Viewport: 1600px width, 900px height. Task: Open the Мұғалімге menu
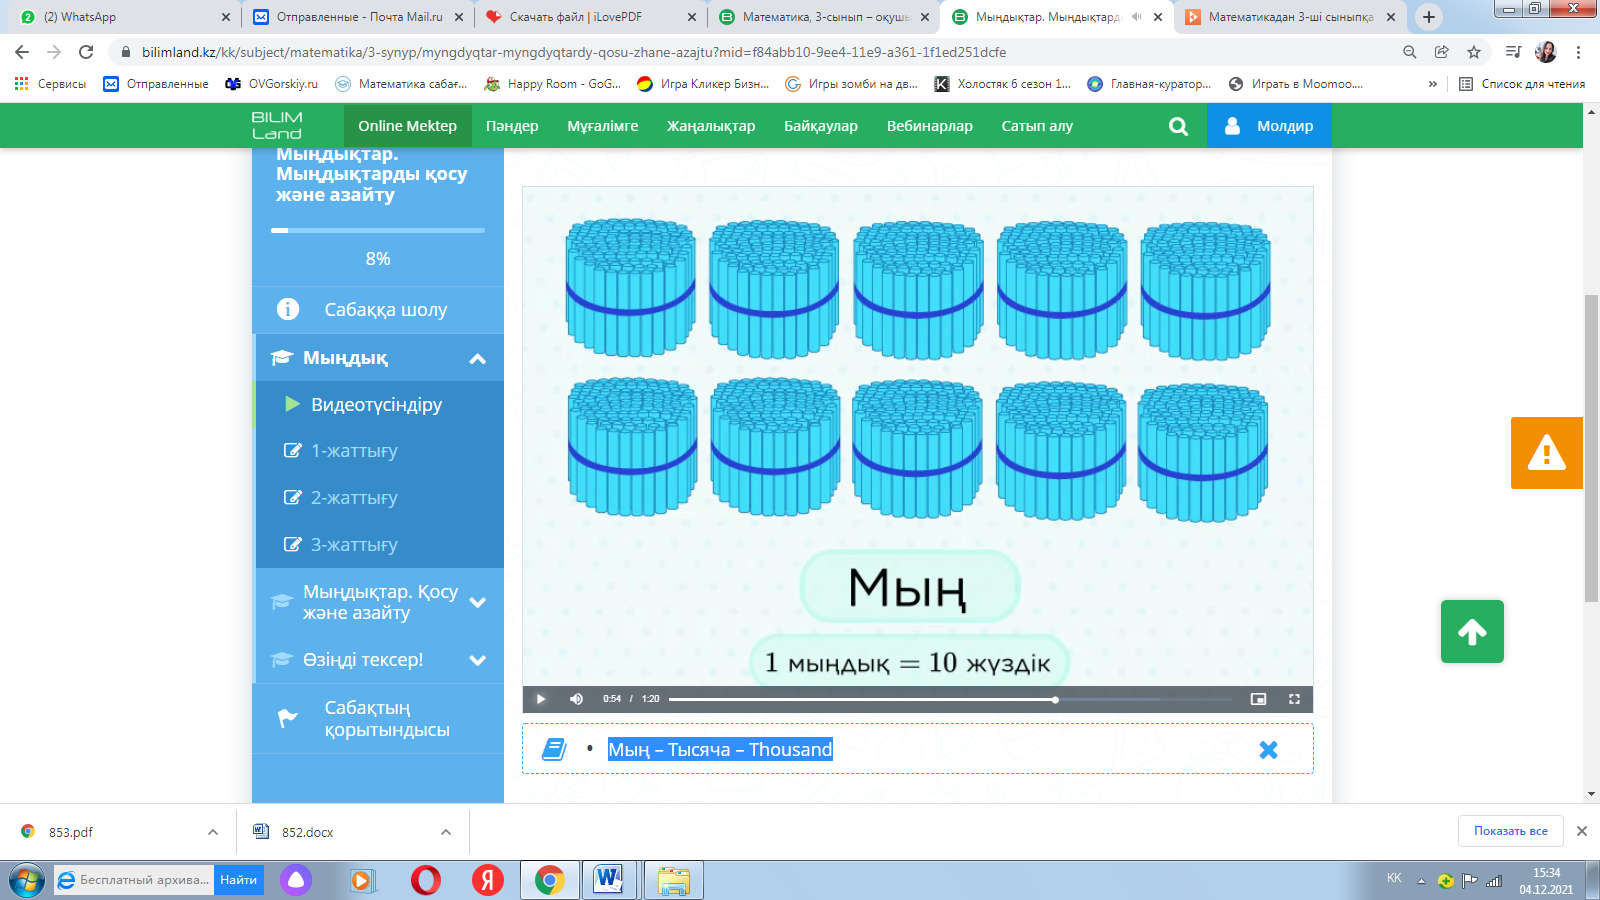[x=602, y=126]
